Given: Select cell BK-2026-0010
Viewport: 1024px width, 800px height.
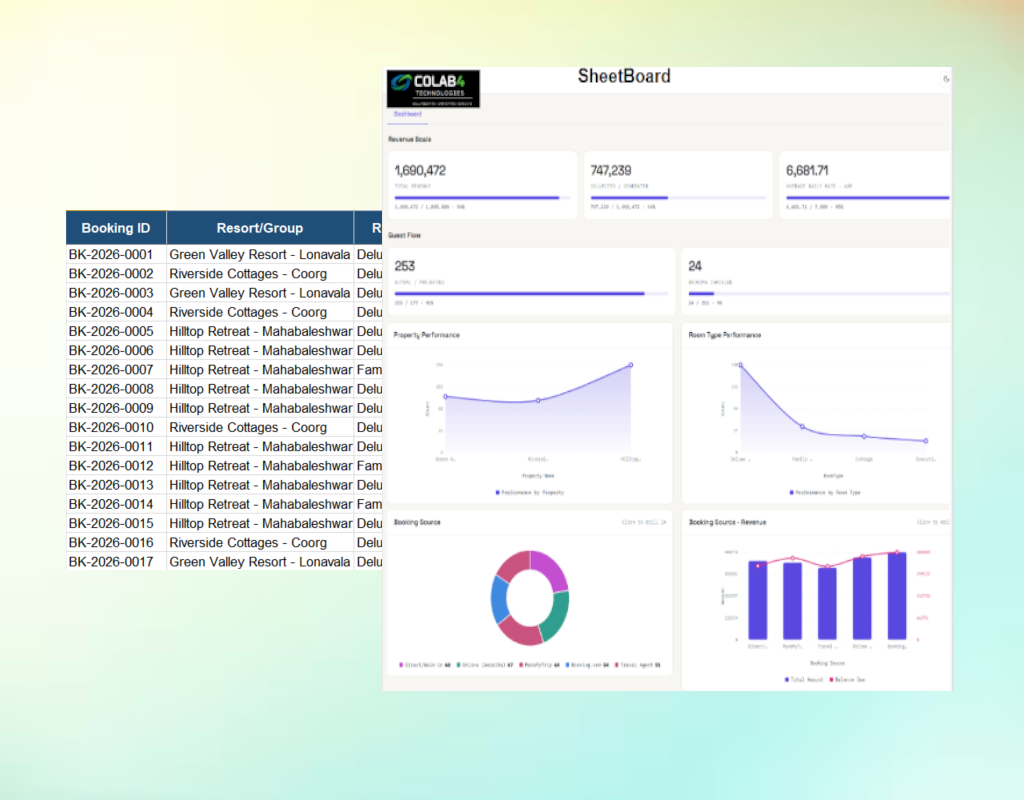Looking at the screenshot, I should [116, 427].
